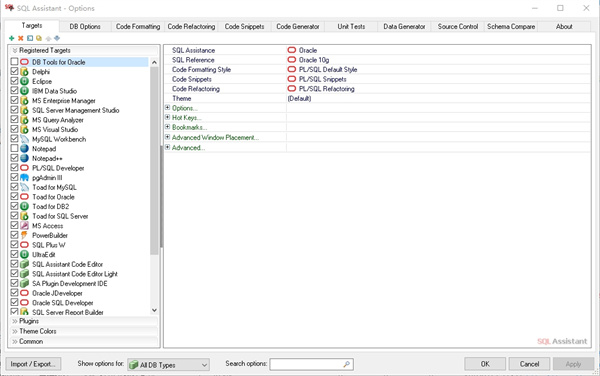
Task: Enable the DB Tools for Oracle checkbox
Action: pyautogui.click(x=14, y=62)
